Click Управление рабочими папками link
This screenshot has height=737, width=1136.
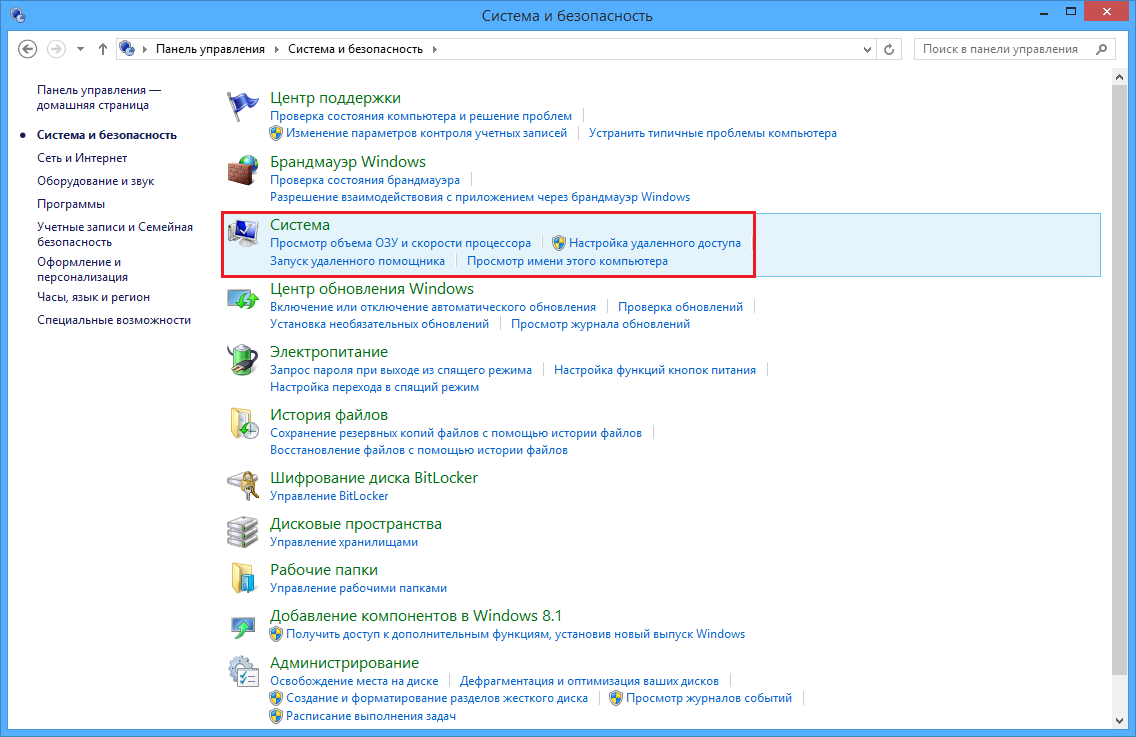tap(359, 588)
